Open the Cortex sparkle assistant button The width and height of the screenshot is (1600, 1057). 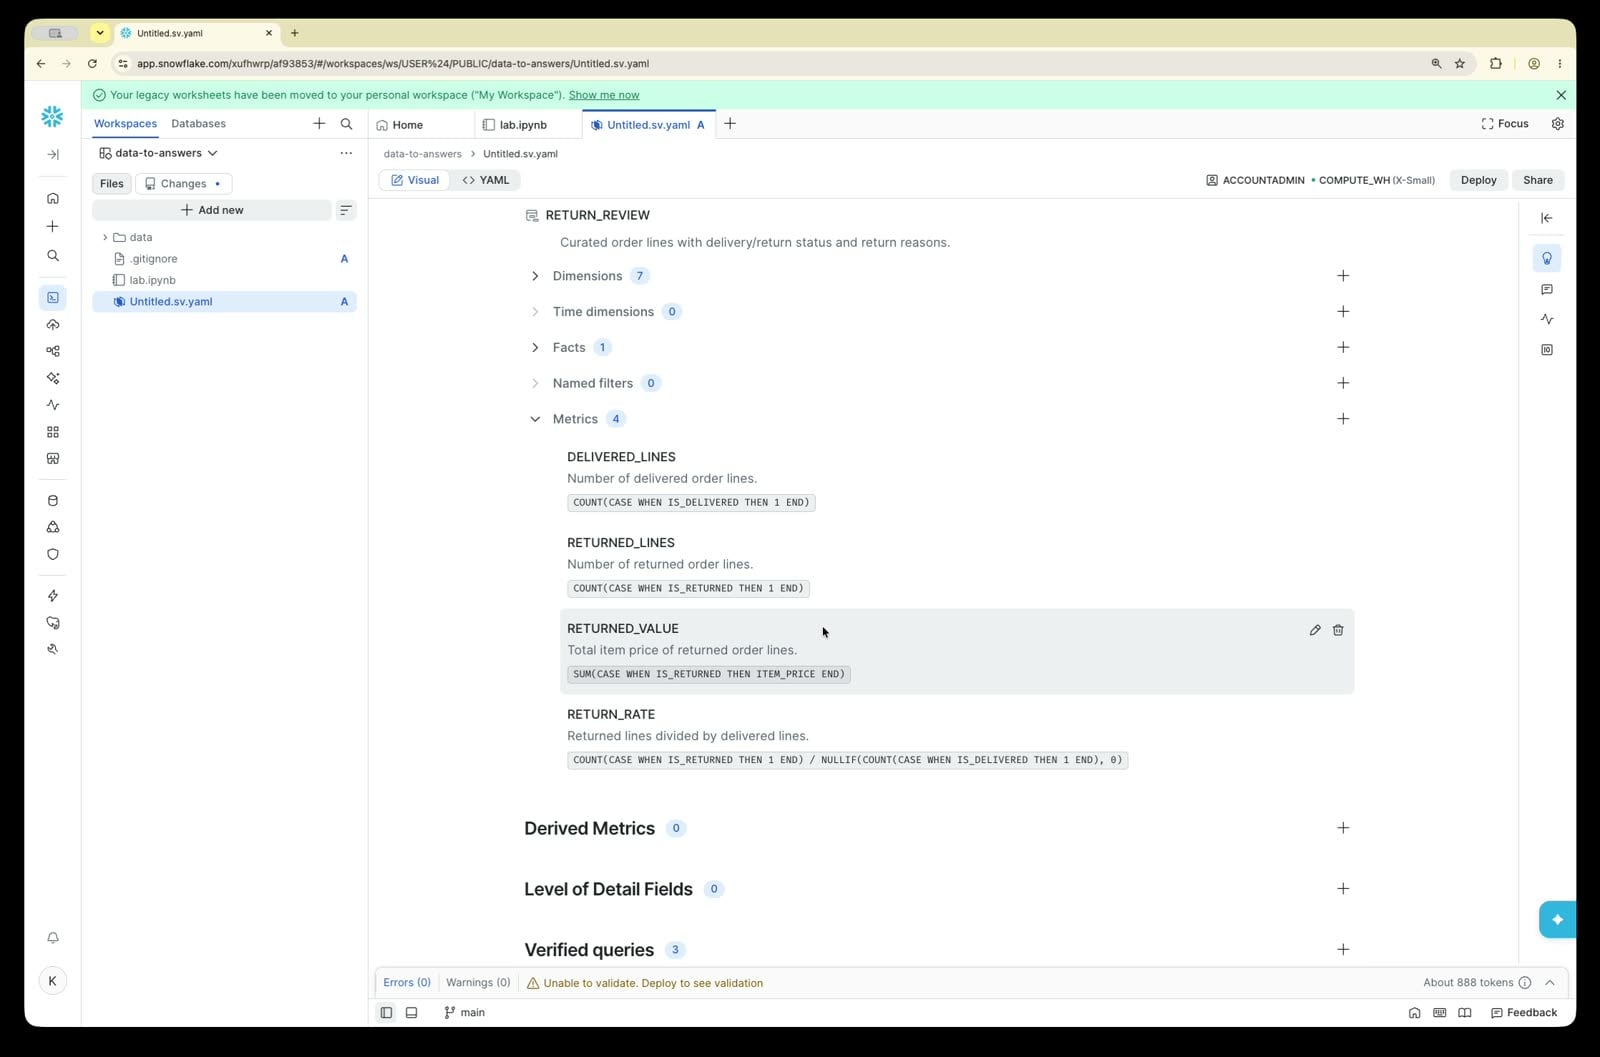click(1557, 920)
